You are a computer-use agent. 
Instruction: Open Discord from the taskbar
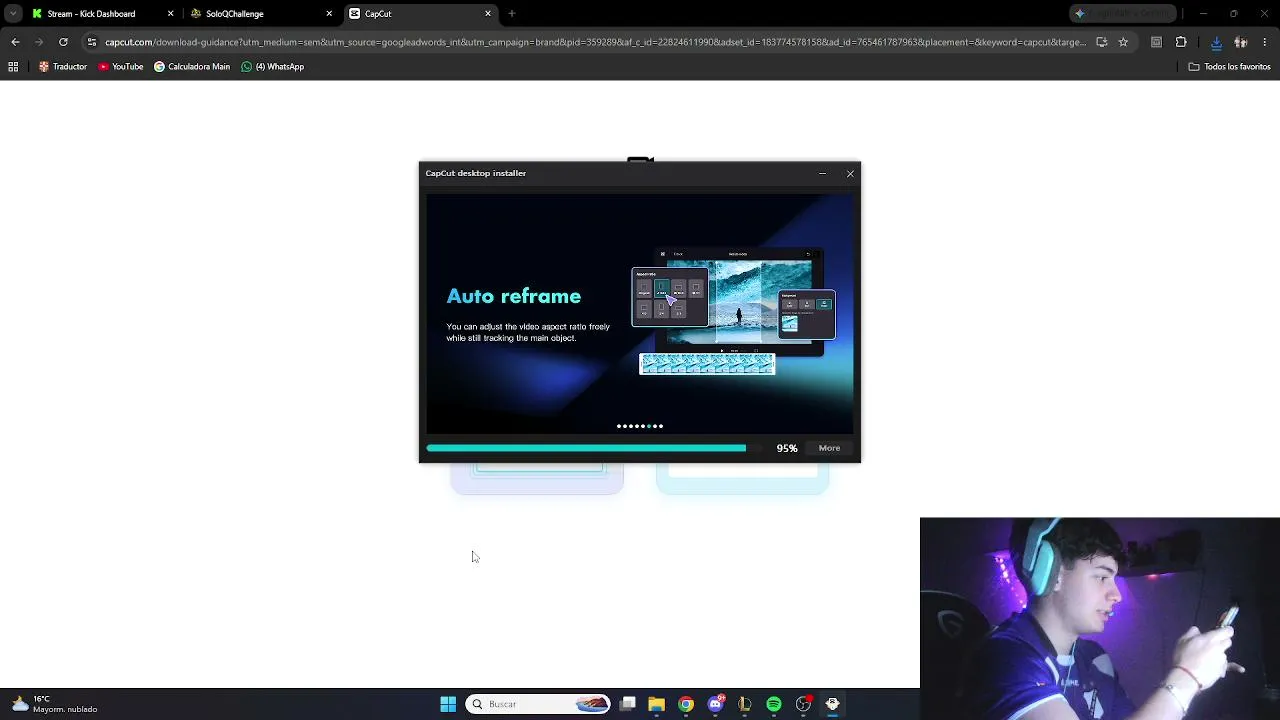point(715,704)
